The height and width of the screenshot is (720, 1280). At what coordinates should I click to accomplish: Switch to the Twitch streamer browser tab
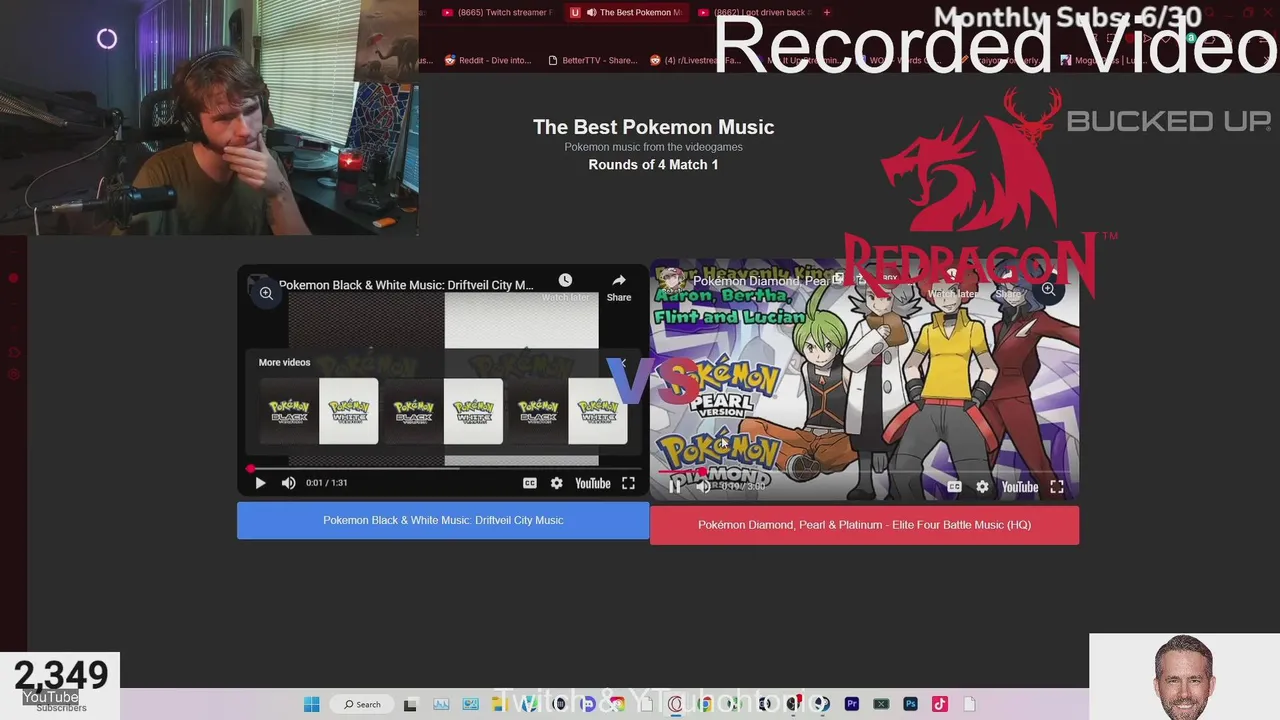[x=496, y=12]
